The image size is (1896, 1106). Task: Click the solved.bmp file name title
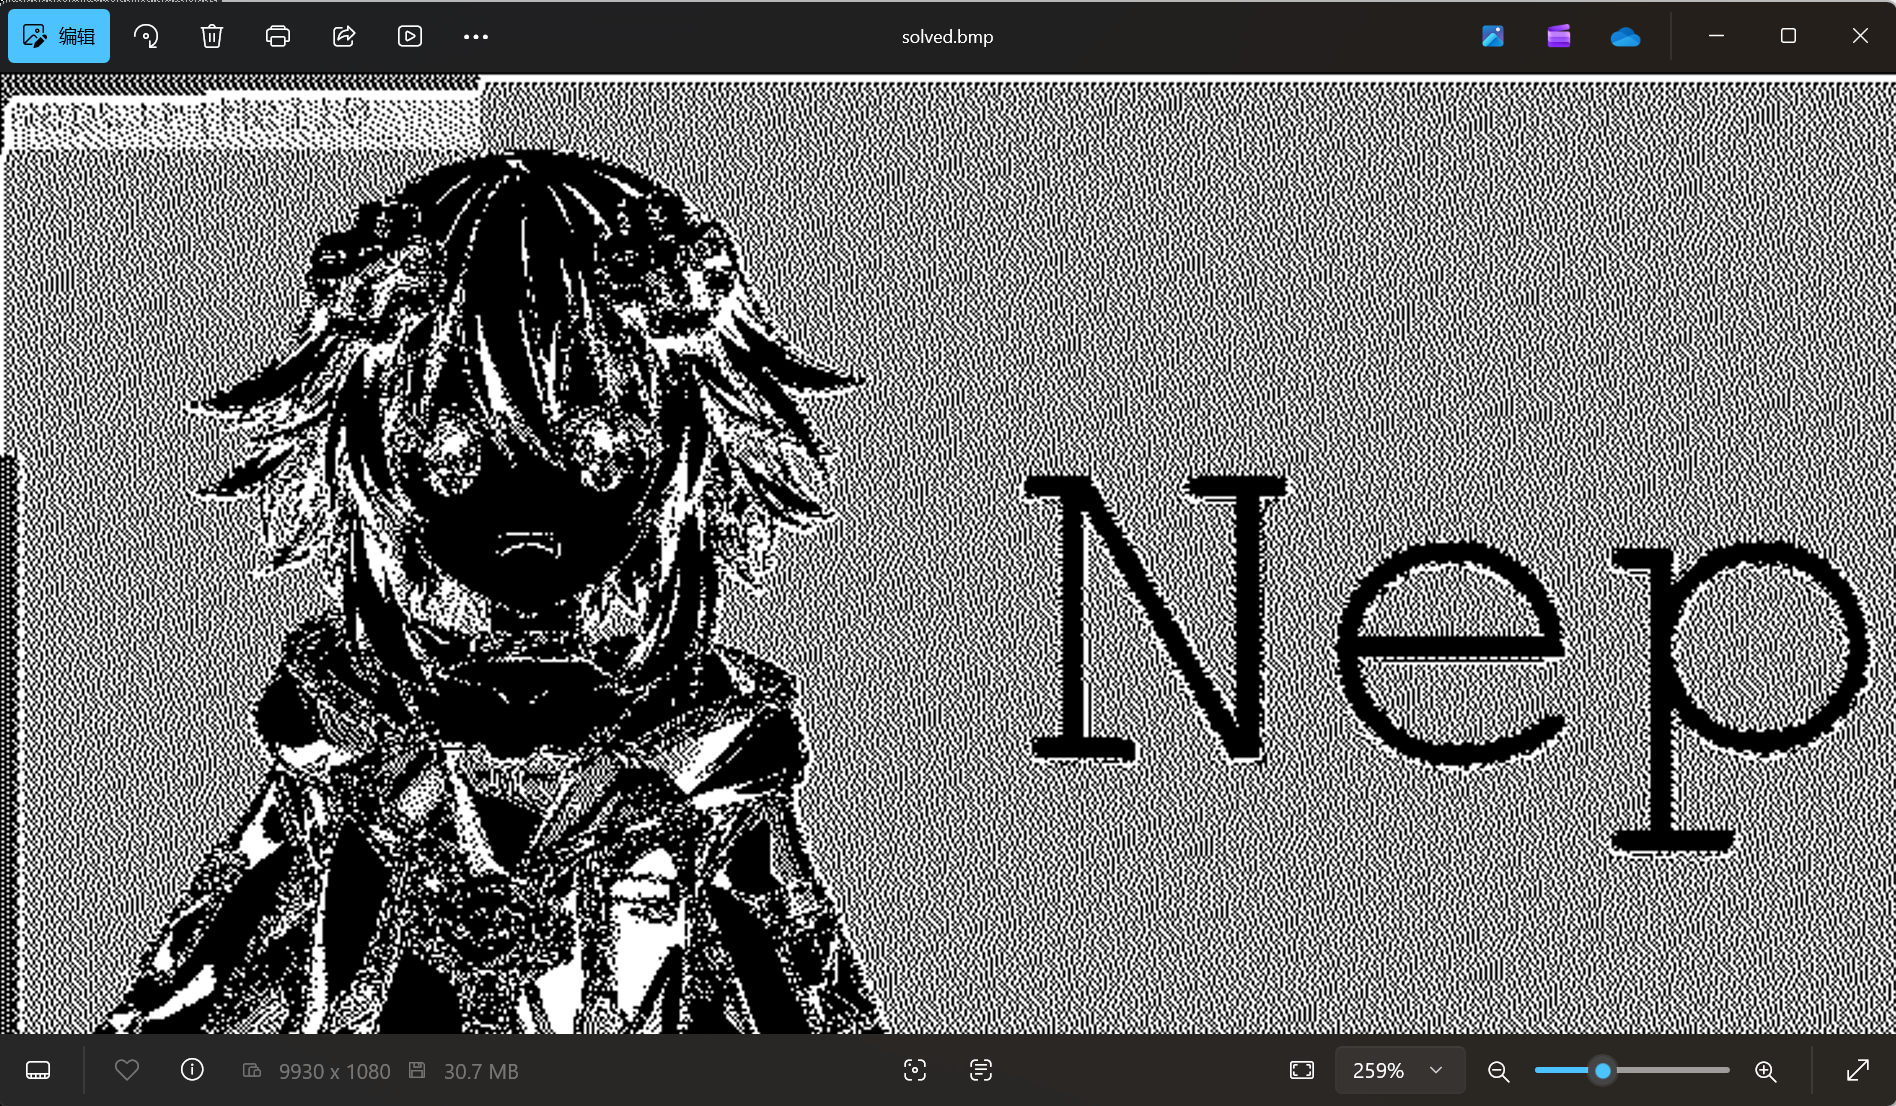coord(947,37)
